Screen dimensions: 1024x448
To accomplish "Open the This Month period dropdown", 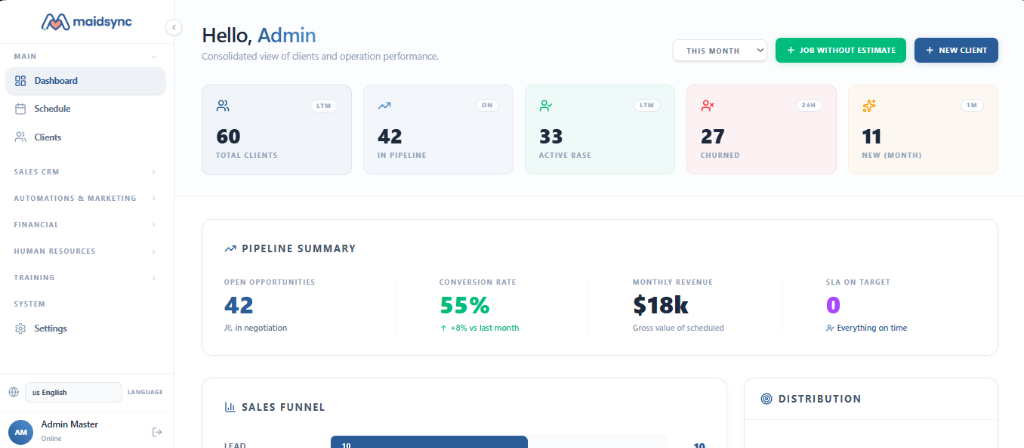I will click(x=720, y=50).
